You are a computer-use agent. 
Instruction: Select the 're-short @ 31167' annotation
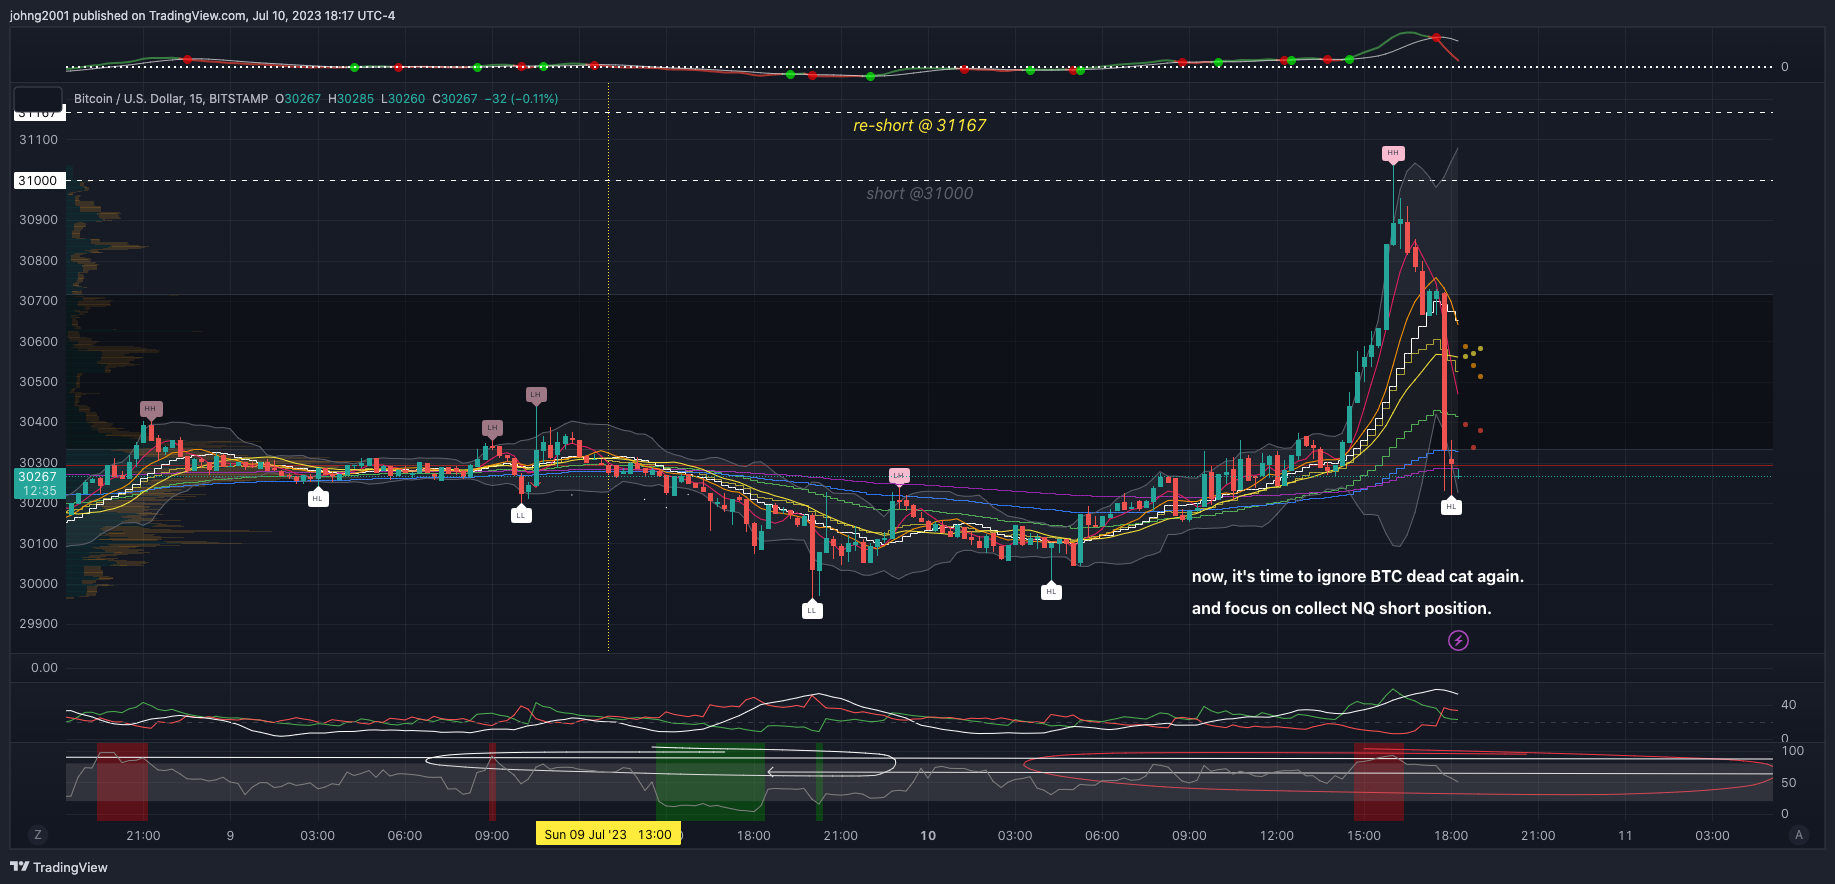pyautogui.click(x=919, y=125)
